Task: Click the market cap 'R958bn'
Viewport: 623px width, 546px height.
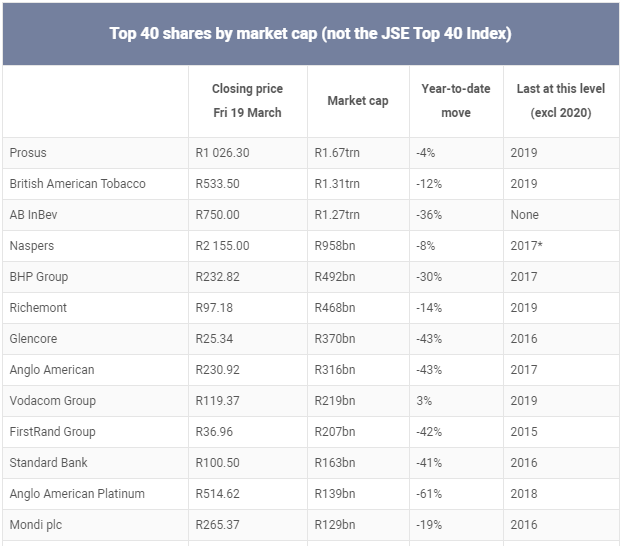Action: click(335, 246)
